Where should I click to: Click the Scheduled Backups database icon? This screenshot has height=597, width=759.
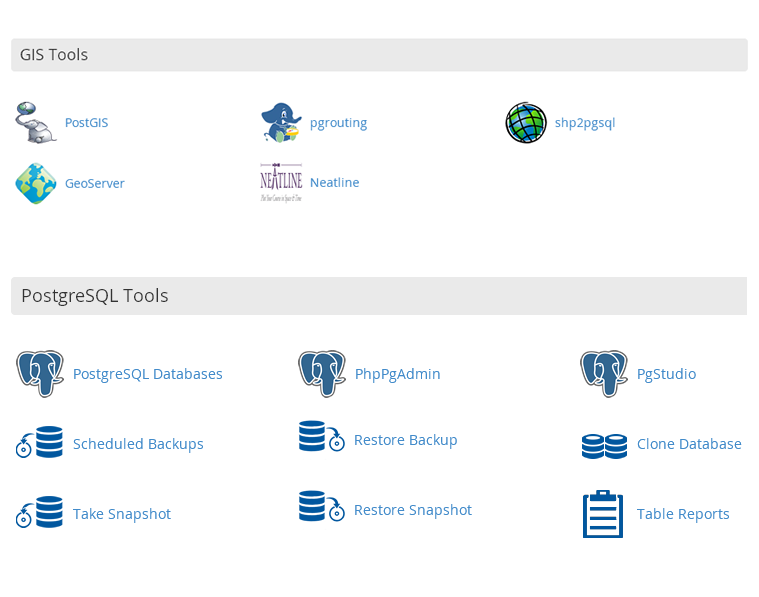(40, 443)
